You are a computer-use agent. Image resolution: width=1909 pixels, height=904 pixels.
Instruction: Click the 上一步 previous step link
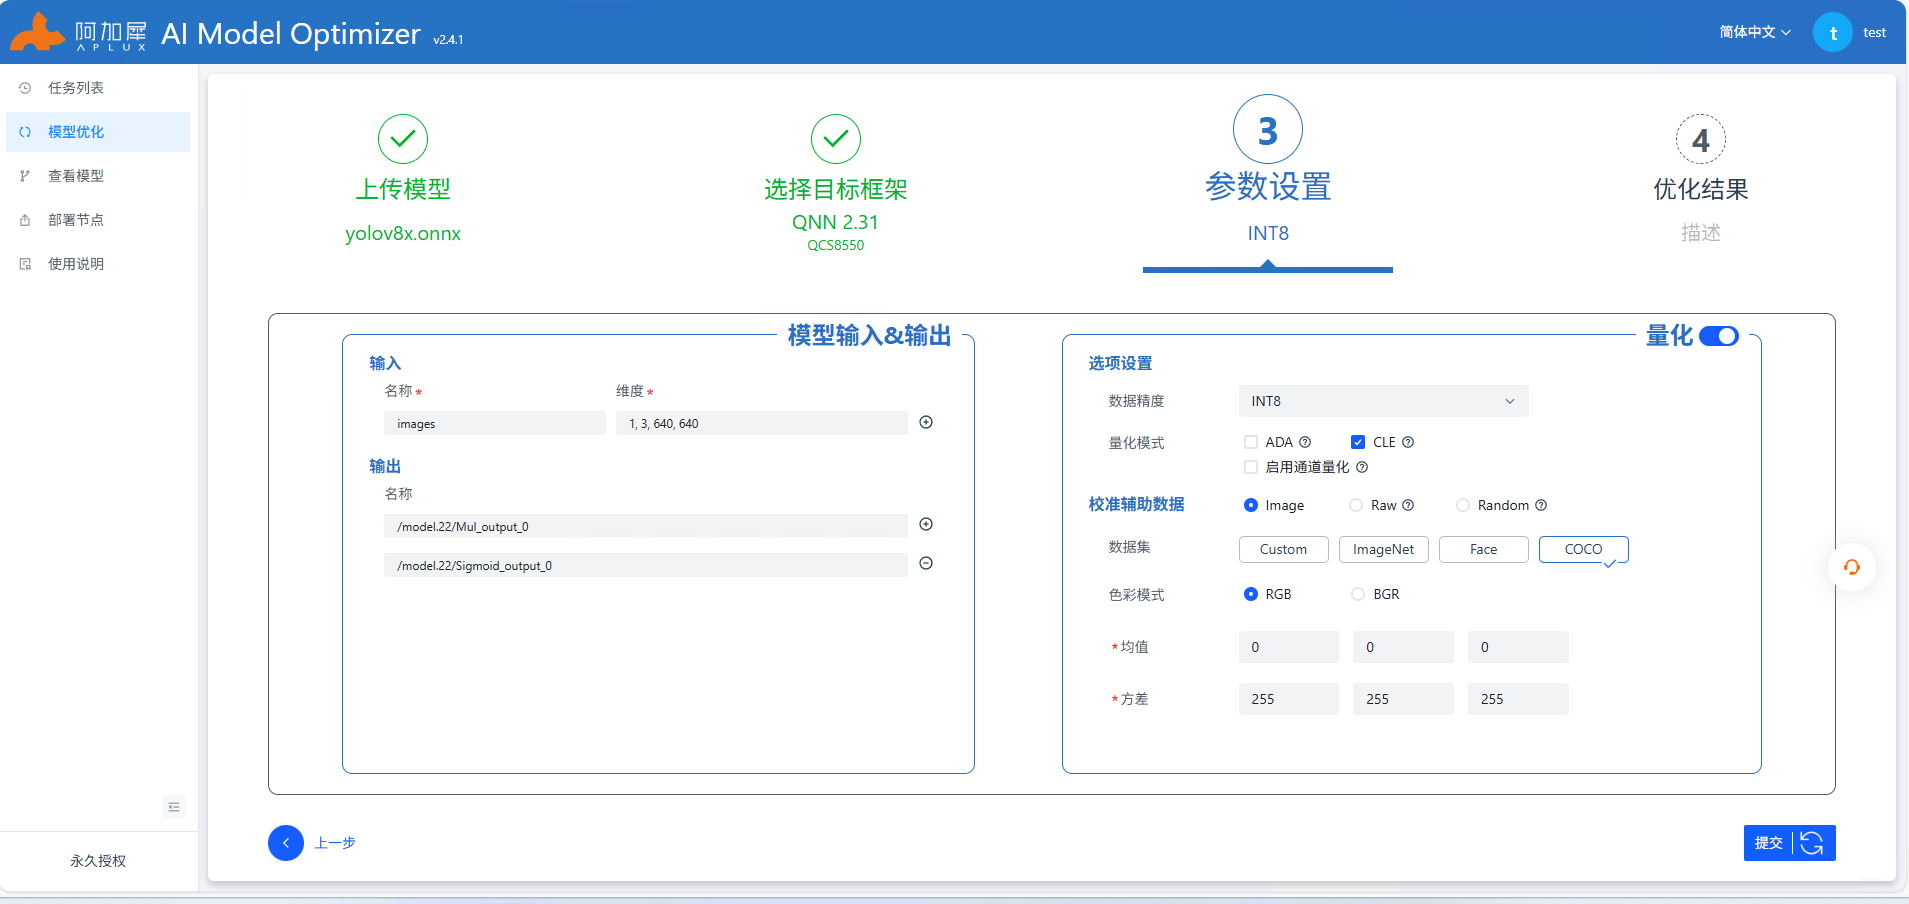(335, 843)
